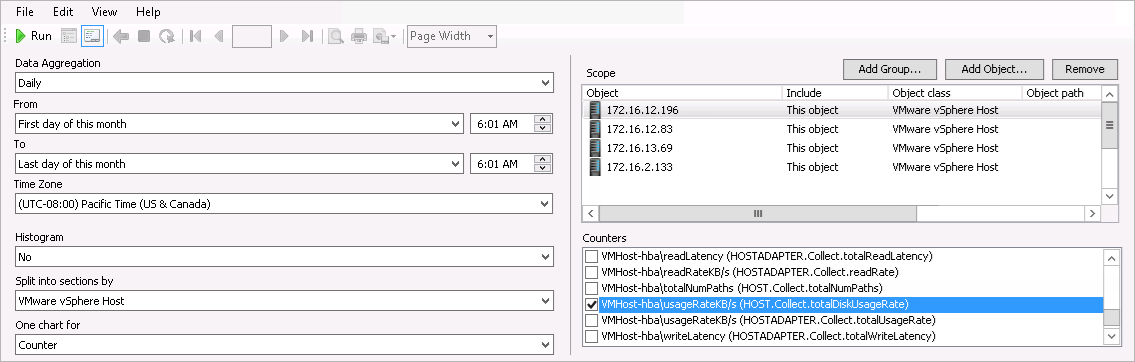Viewport: 1135px width, 362px height.
Task: Go to the previous page icon
Action: (x=219, y=35)
